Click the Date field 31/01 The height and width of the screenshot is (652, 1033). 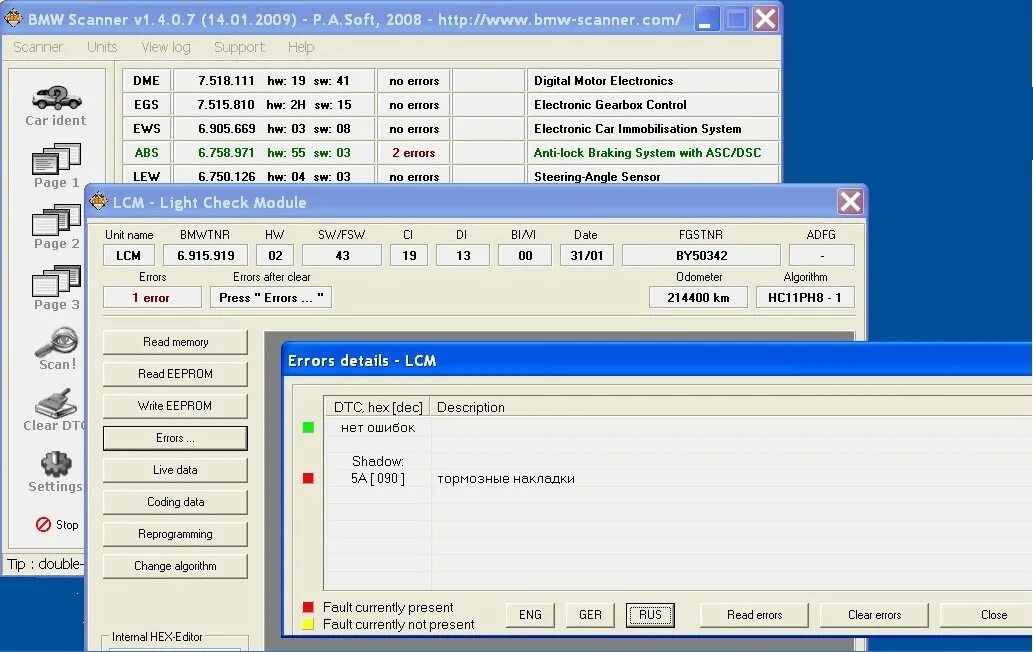coord(586,256)
